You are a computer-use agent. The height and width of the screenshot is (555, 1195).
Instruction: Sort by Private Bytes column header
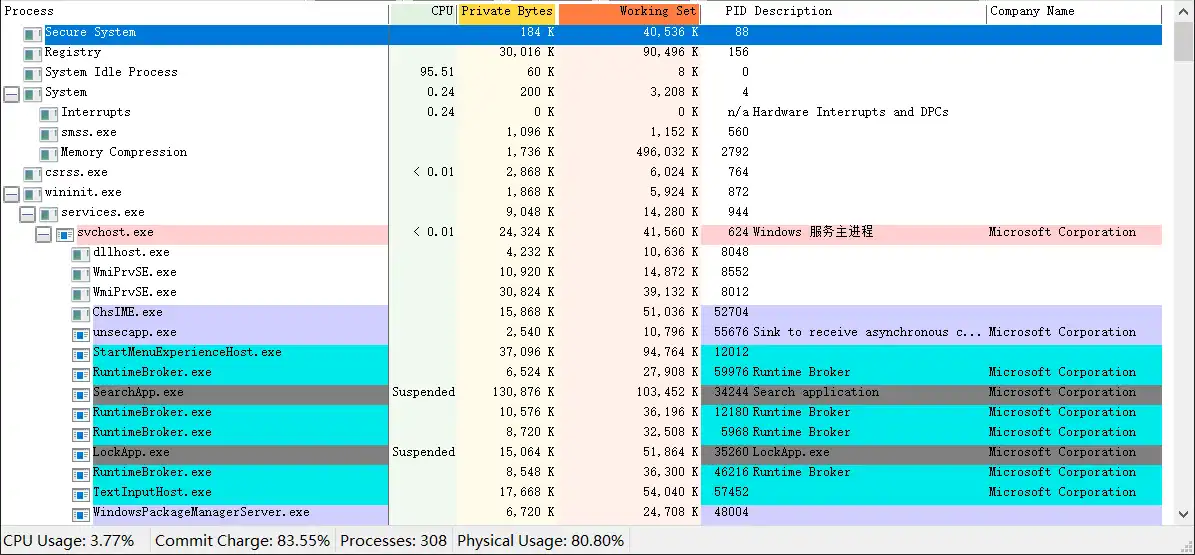(506, 12)
